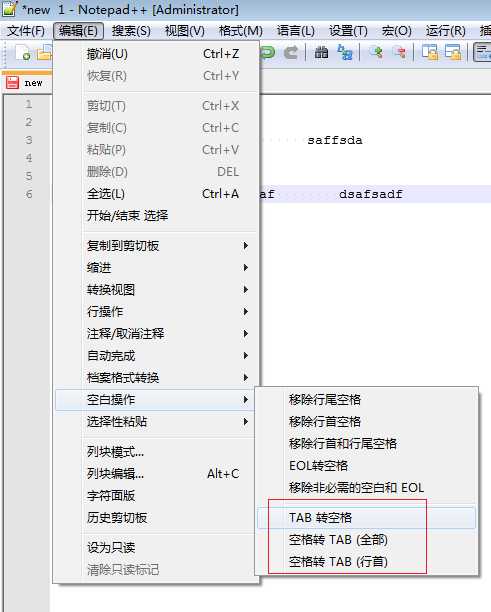The height and width of the screenshot is (612, 491).
Task: Click the text dsafsadf on line 6
Action: pyautogui.click(x=371, y=194)
